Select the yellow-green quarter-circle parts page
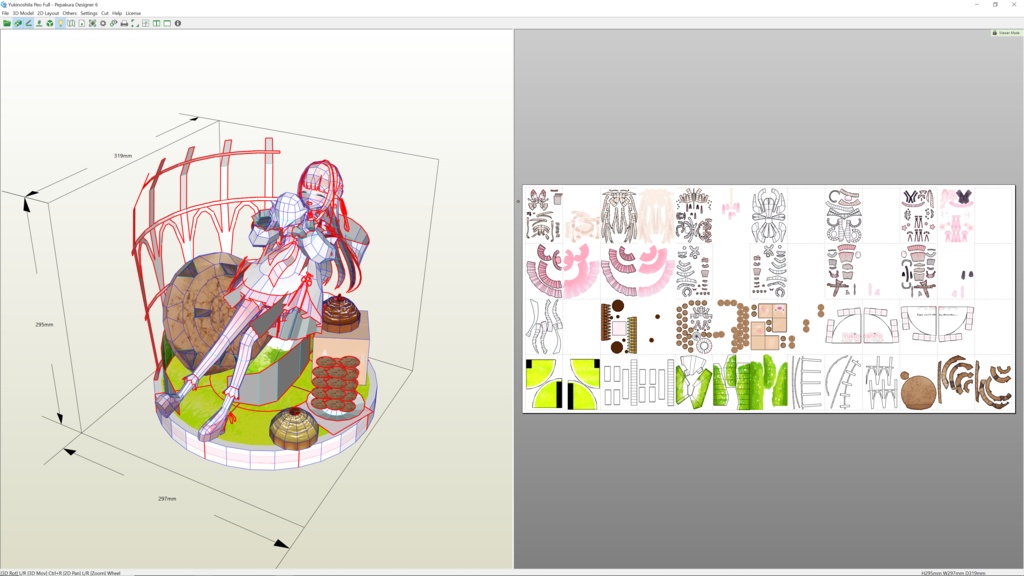1024x576 pixels. coord(562,384)
